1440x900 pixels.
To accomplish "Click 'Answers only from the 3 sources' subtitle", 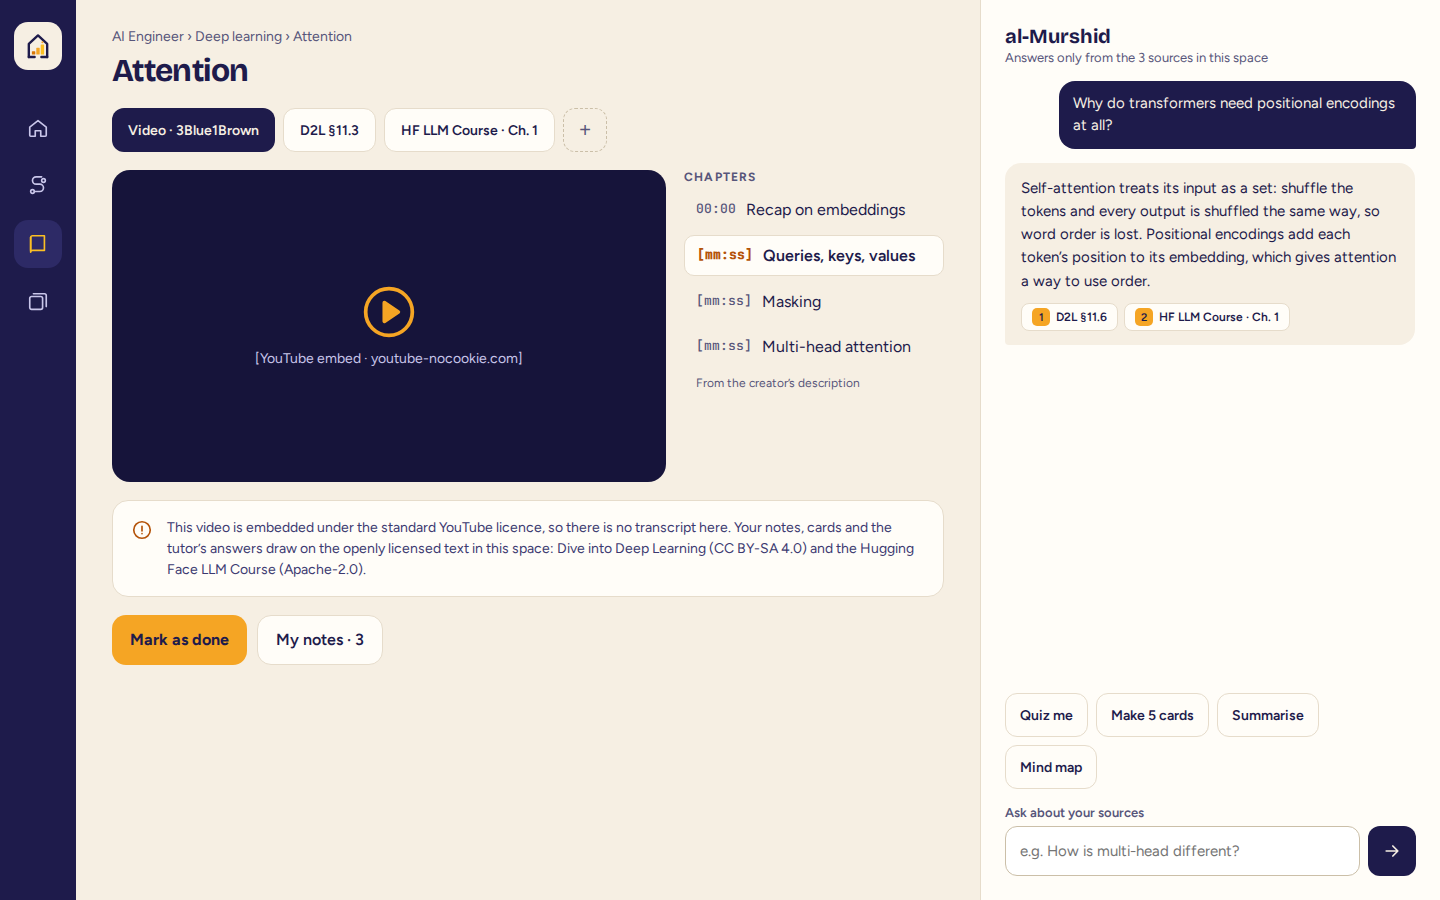I will pyautogui.click(x=1136, y=58).
